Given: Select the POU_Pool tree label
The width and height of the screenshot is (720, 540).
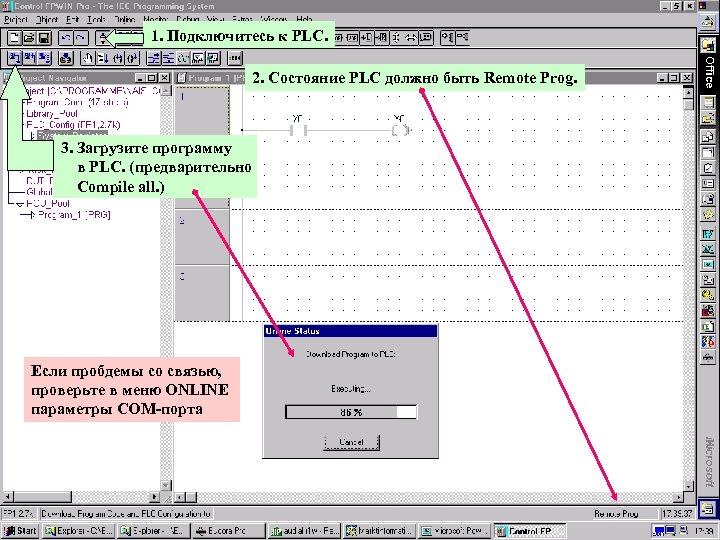Looking at the screenshot, I should (48, 203).
